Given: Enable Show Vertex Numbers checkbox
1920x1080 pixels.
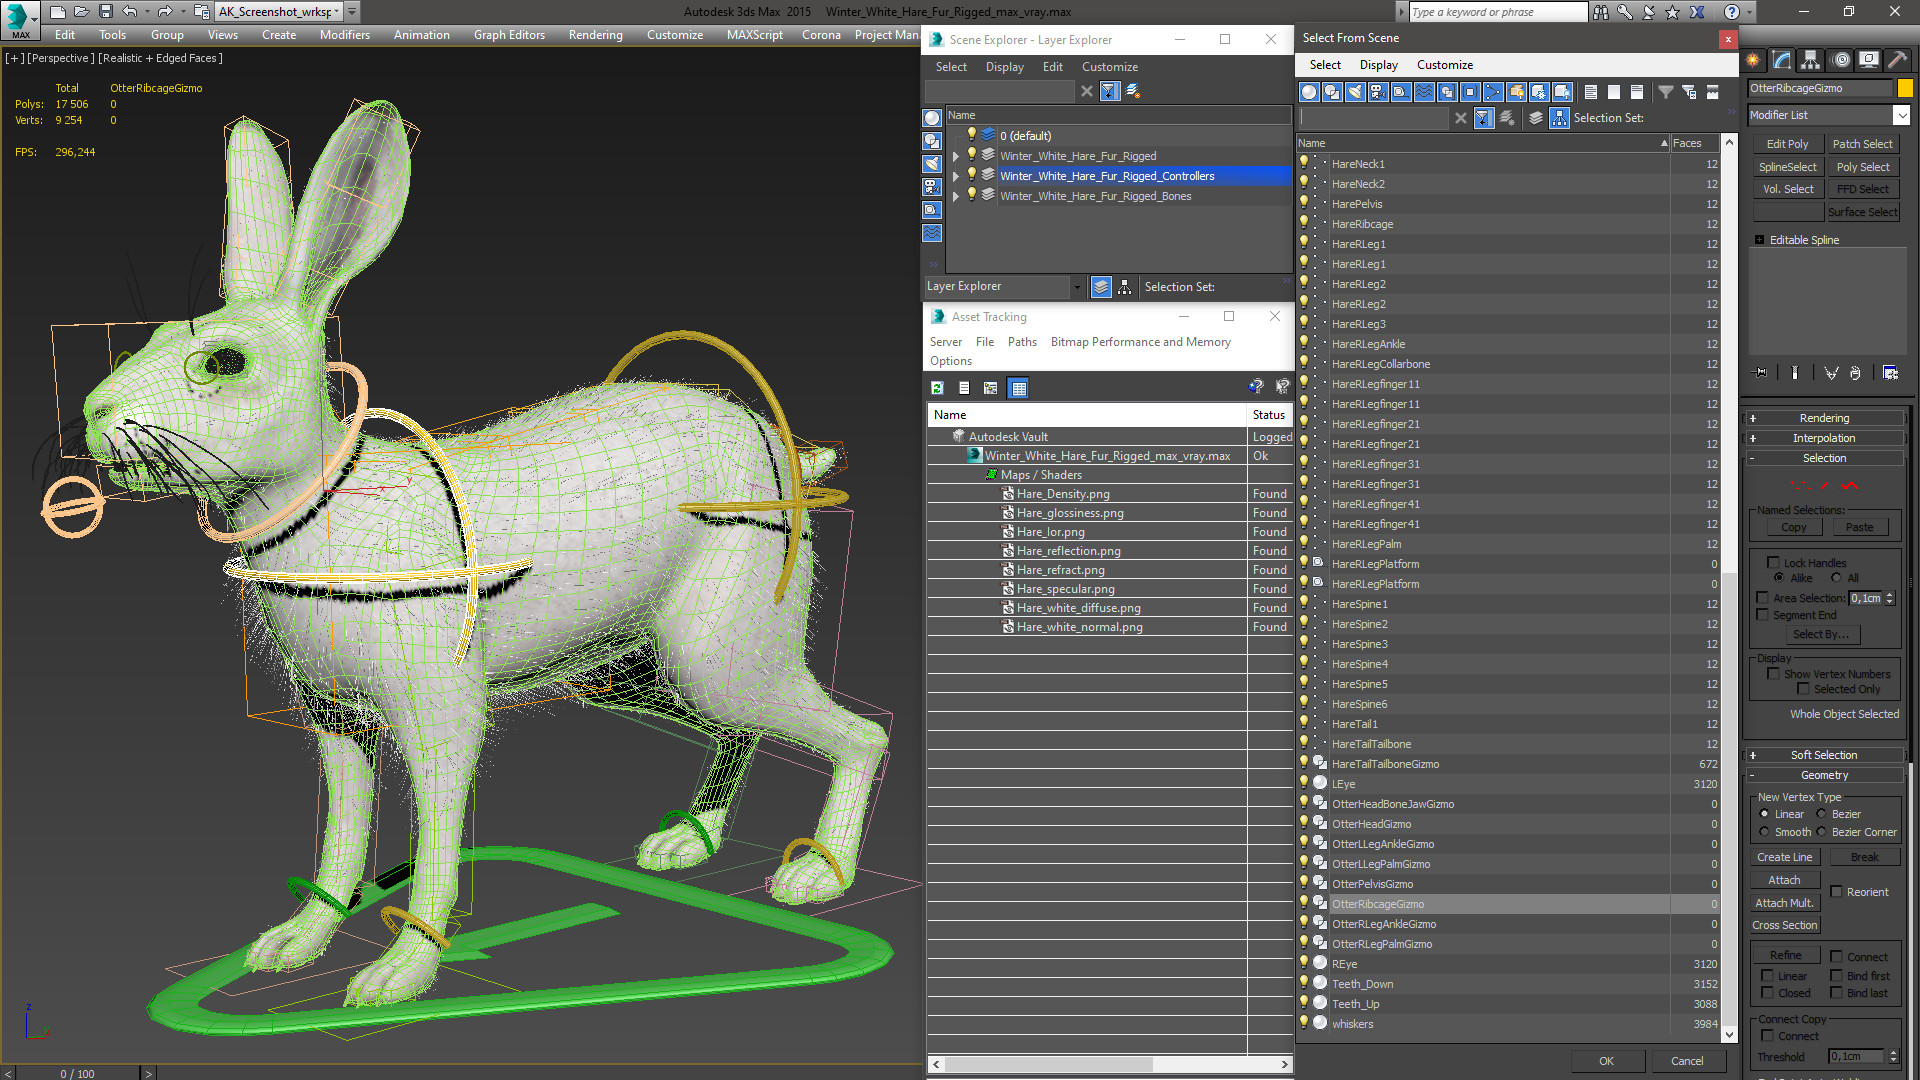Looking at the screenshot, I should click(x=1773, y=674).
